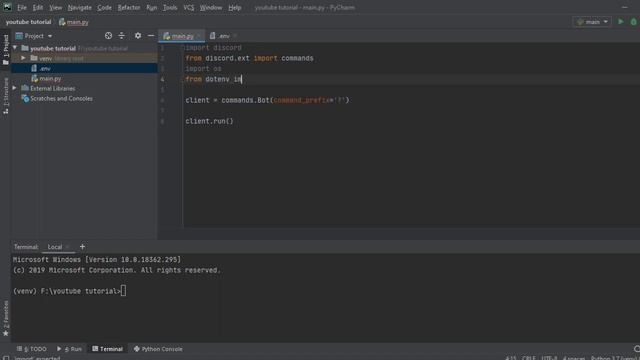Start debugging with the bug icon
Screen dimensions: 640x360
[x=634, y=22]
